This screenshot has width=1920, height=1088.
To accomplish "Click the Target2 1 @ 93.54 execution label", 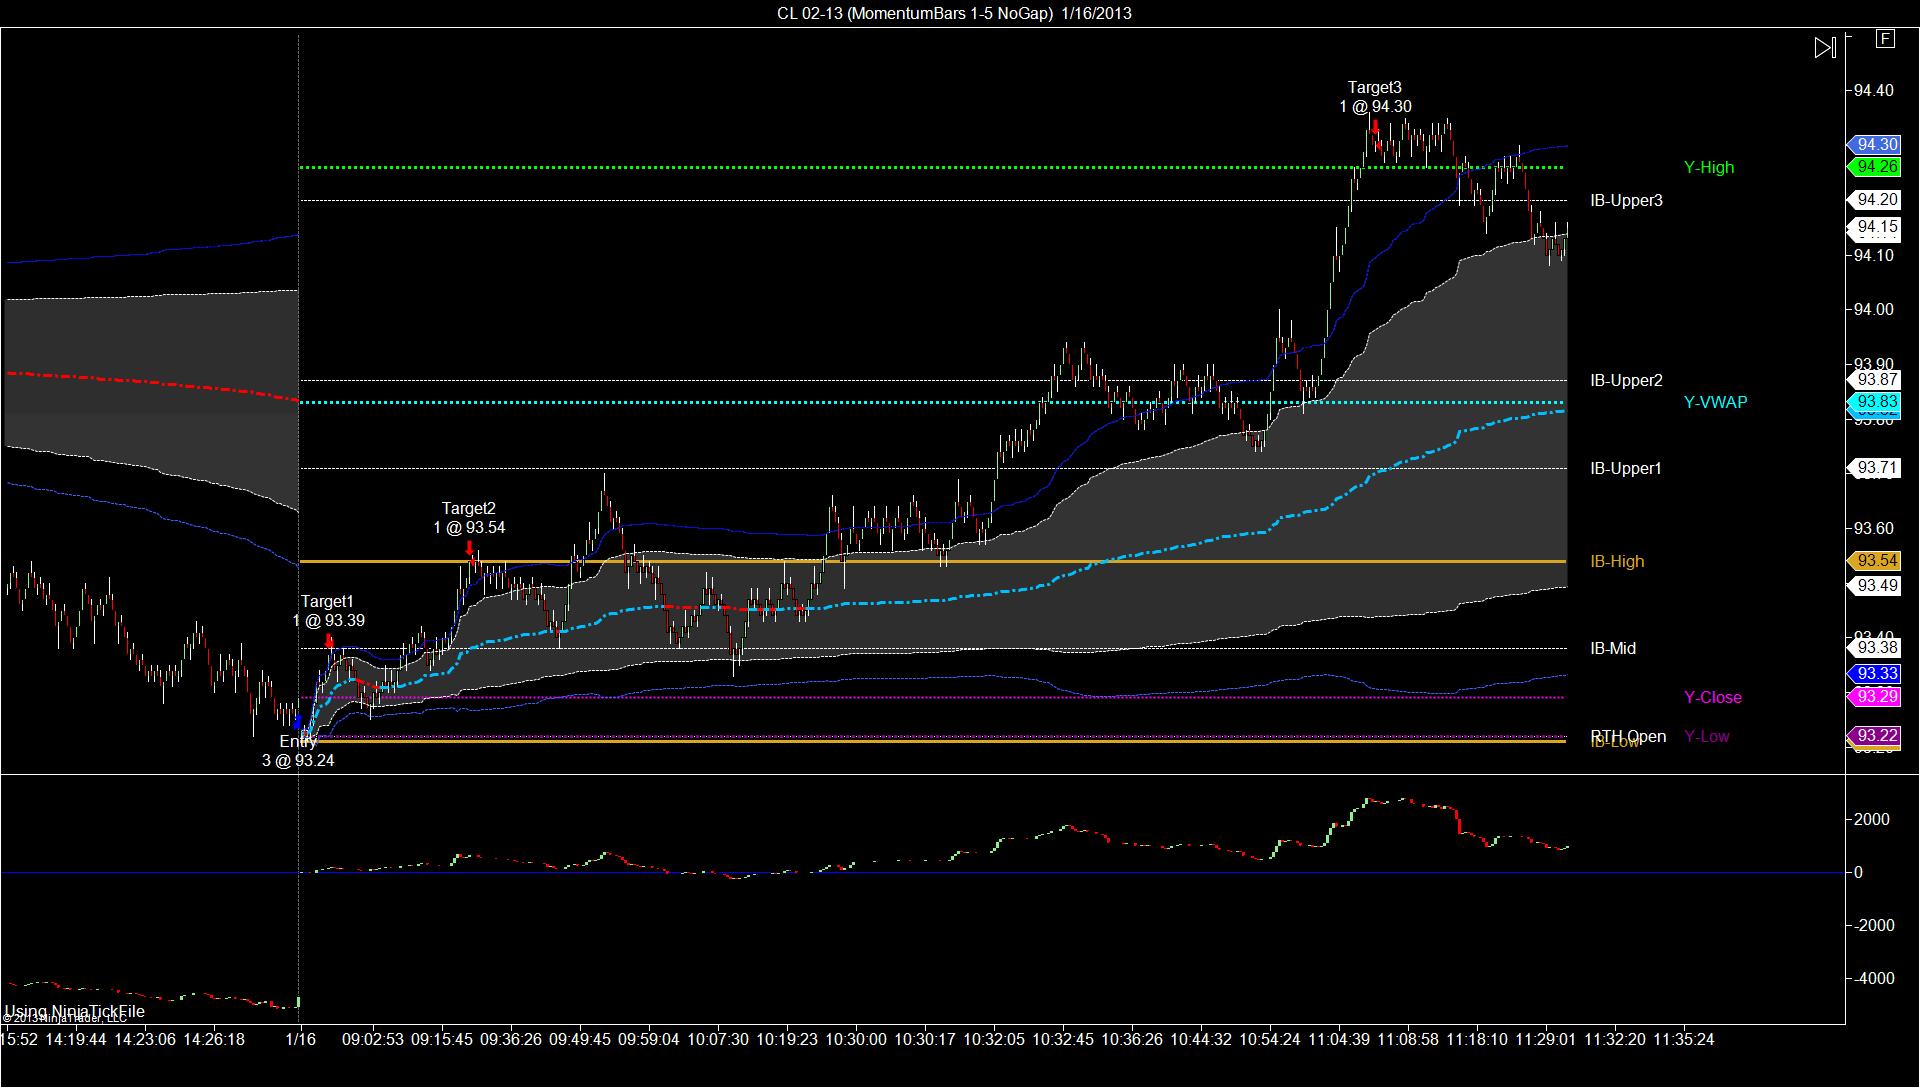I will point(469,518).
